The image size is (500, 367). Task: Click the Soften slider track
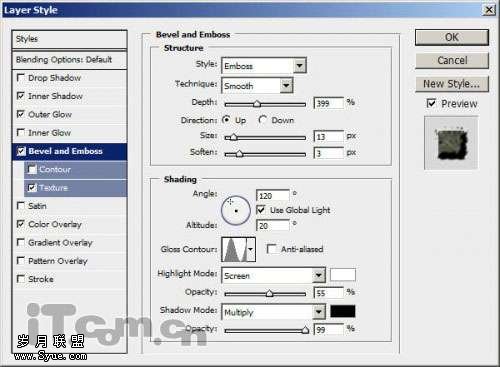click(265, 154)
